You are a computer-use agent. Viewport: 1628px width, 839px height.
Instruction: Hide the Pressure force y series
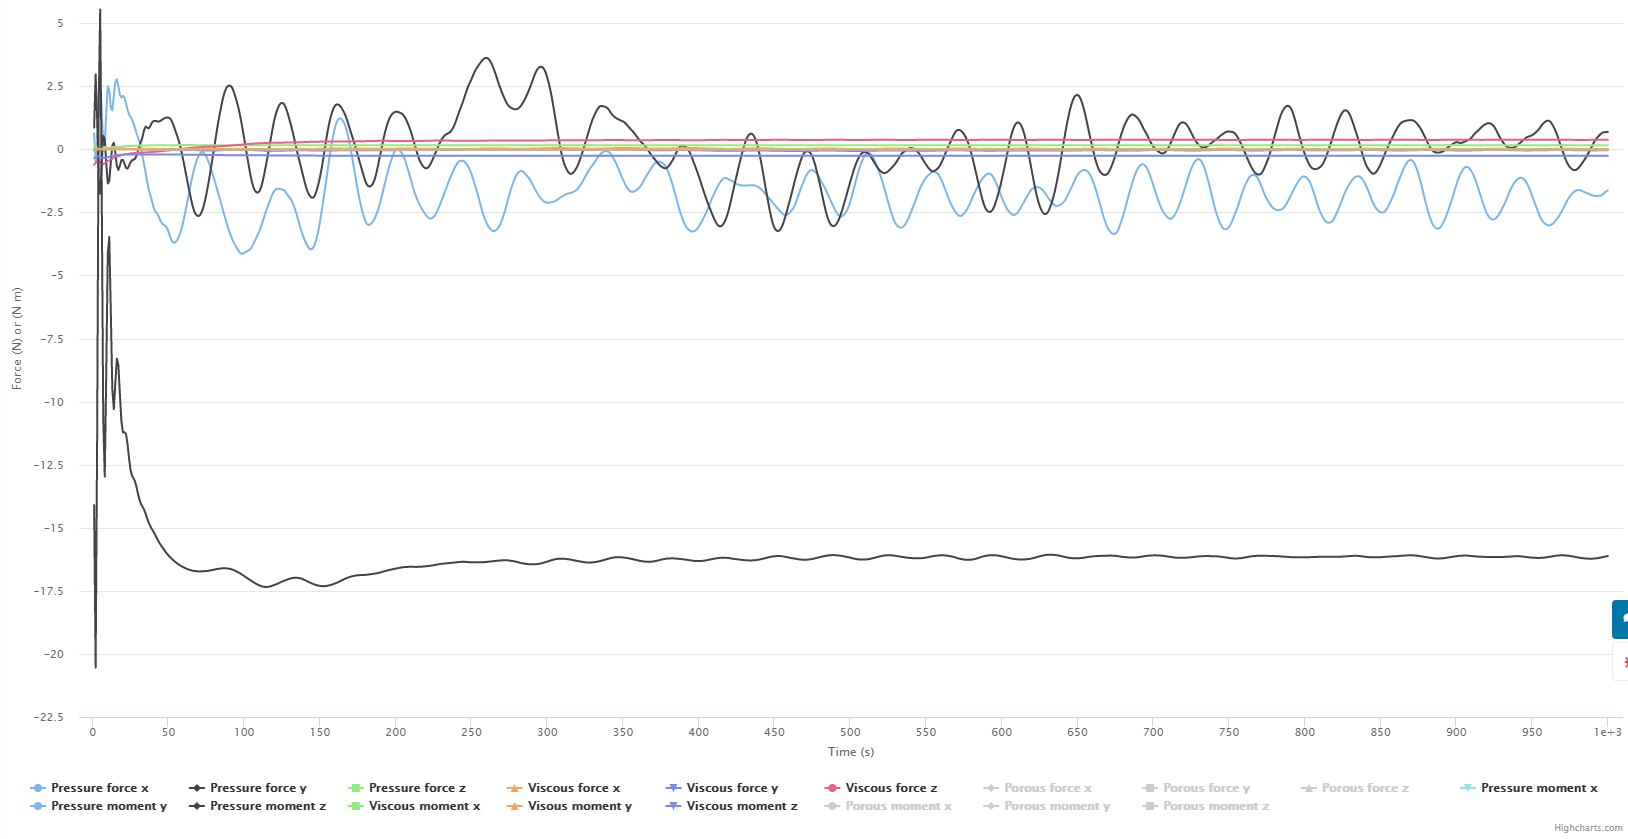coord(258,788)
